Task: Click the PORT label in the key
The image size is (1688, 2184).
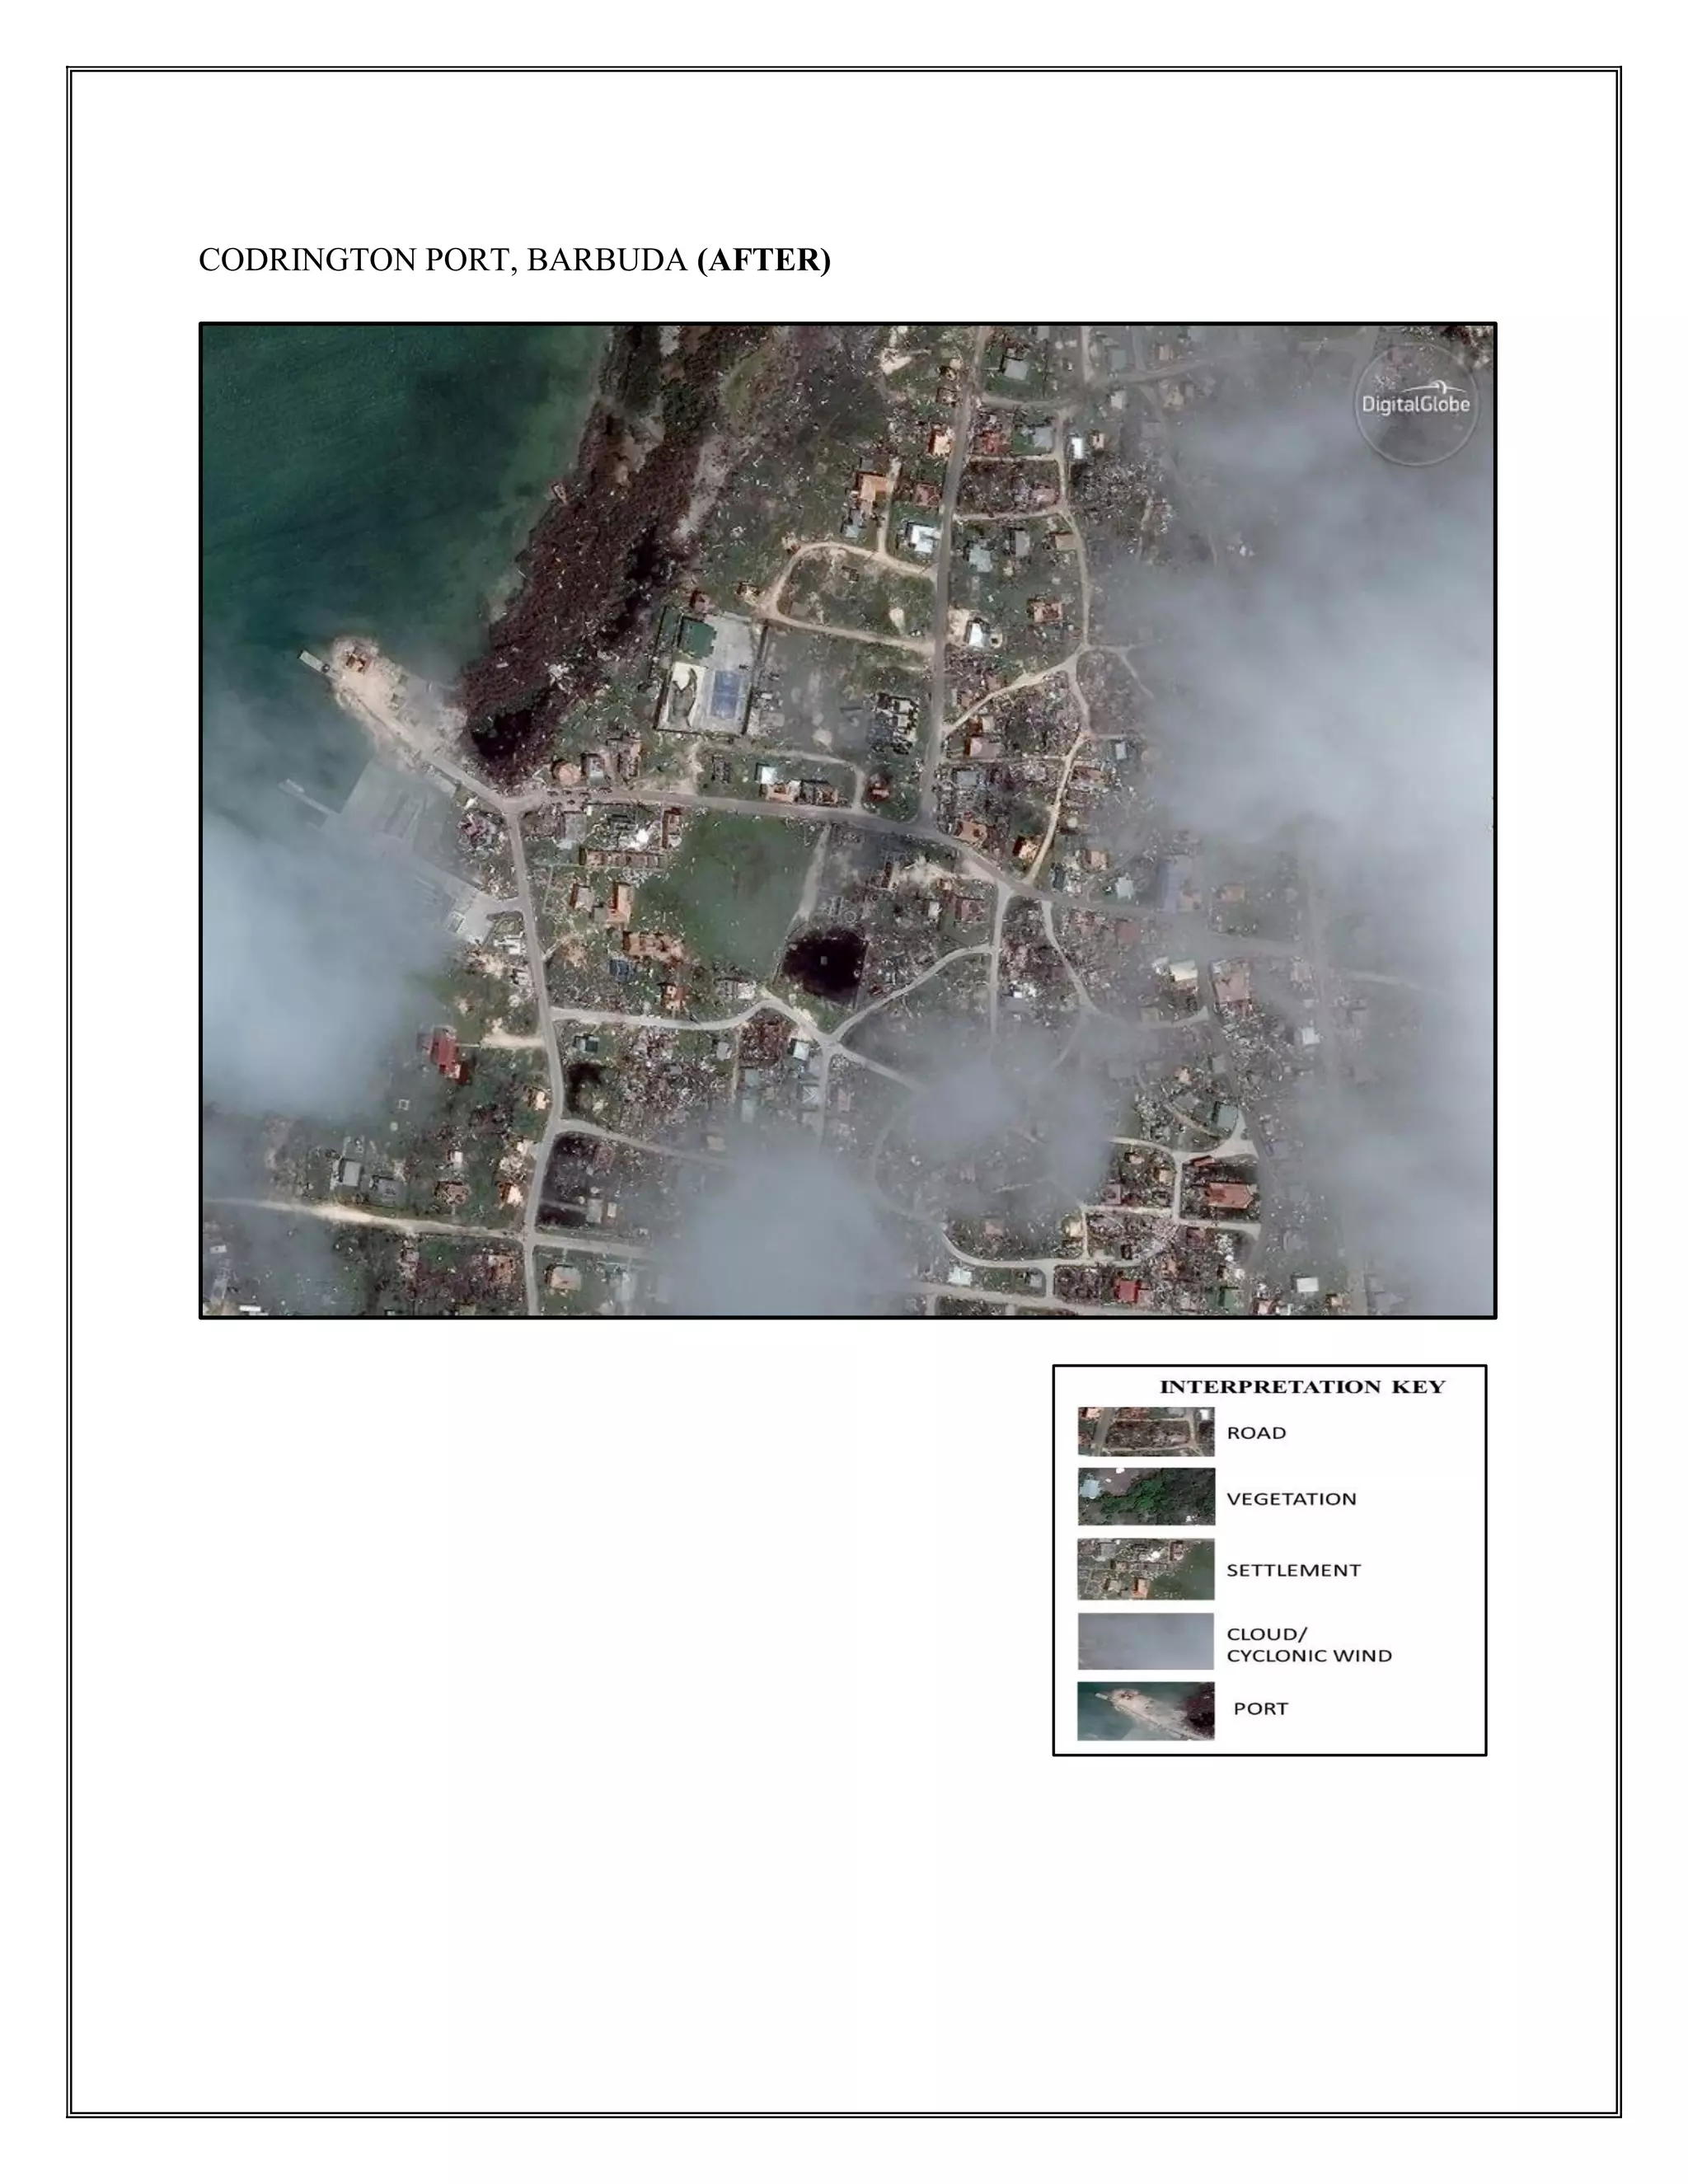Action: (x=1260, y=1708)
